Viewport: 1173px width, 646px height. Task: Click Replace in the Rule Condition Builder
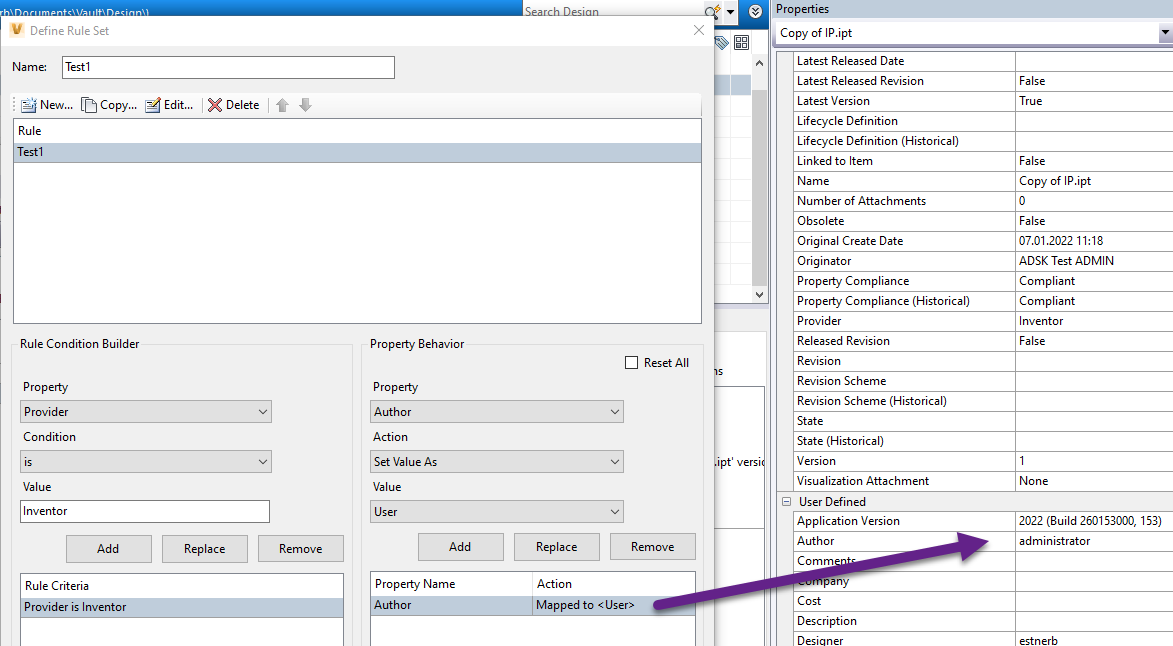click(204, 548)
